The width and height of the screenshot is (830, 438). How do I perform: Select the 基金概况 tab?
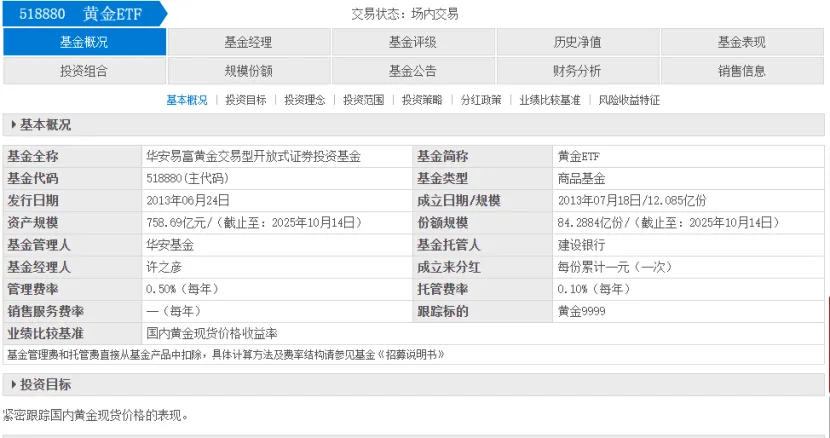[x=84, y=42]
